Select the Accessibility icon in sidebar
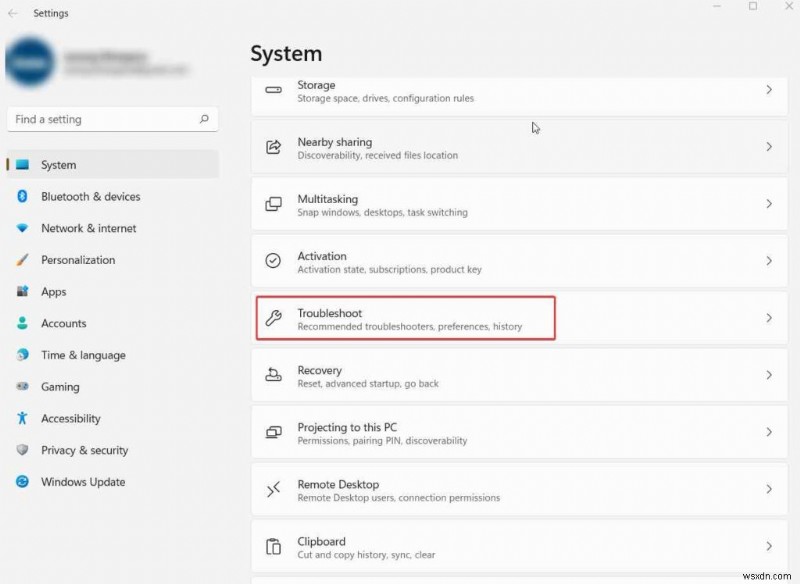The image size is (800, 584). (23, 419)
